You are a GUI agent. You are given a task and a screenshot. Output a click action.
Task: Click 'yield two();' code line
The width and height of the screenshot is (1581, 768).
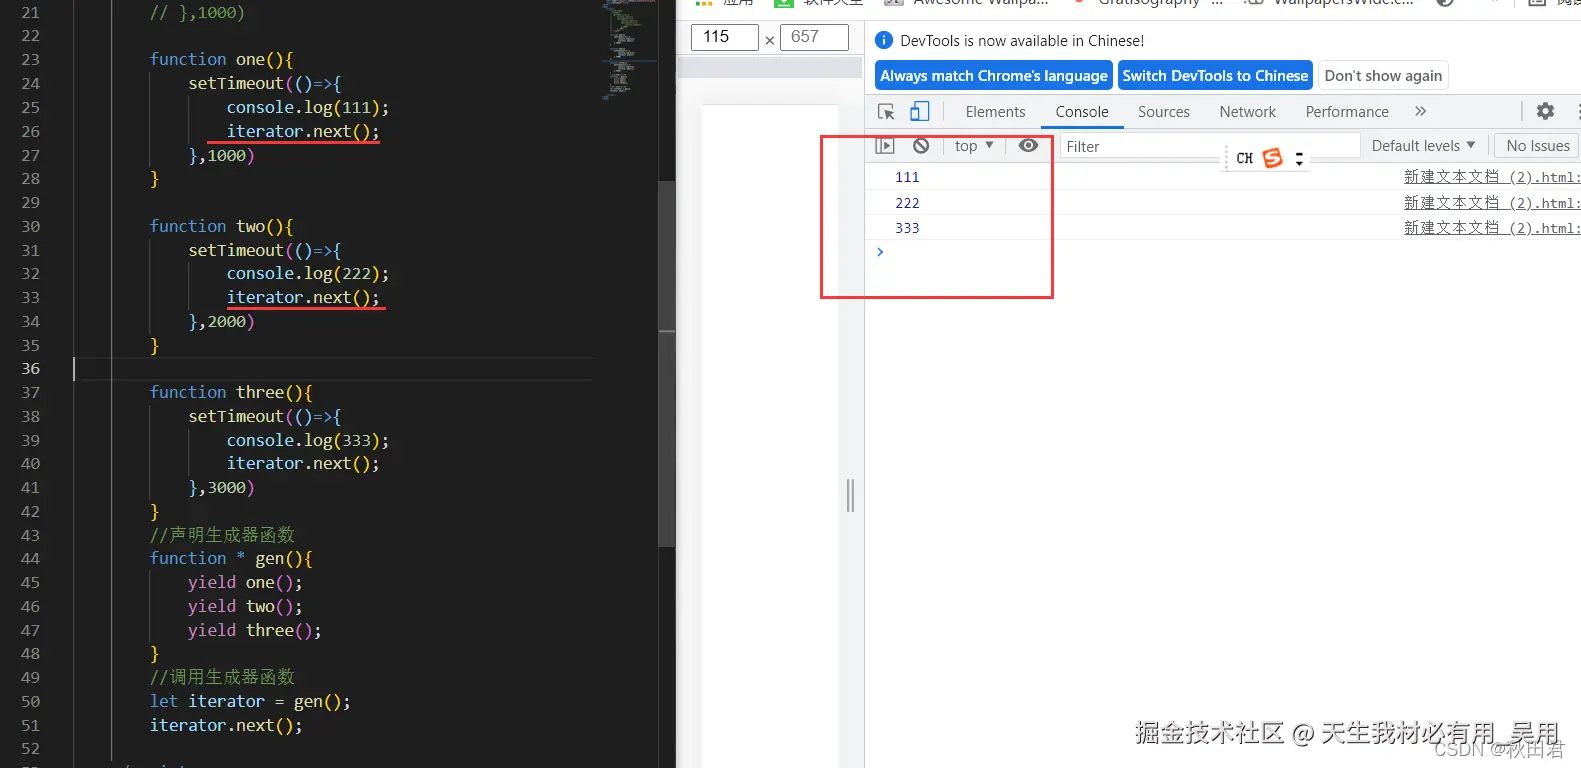[245, 607]
